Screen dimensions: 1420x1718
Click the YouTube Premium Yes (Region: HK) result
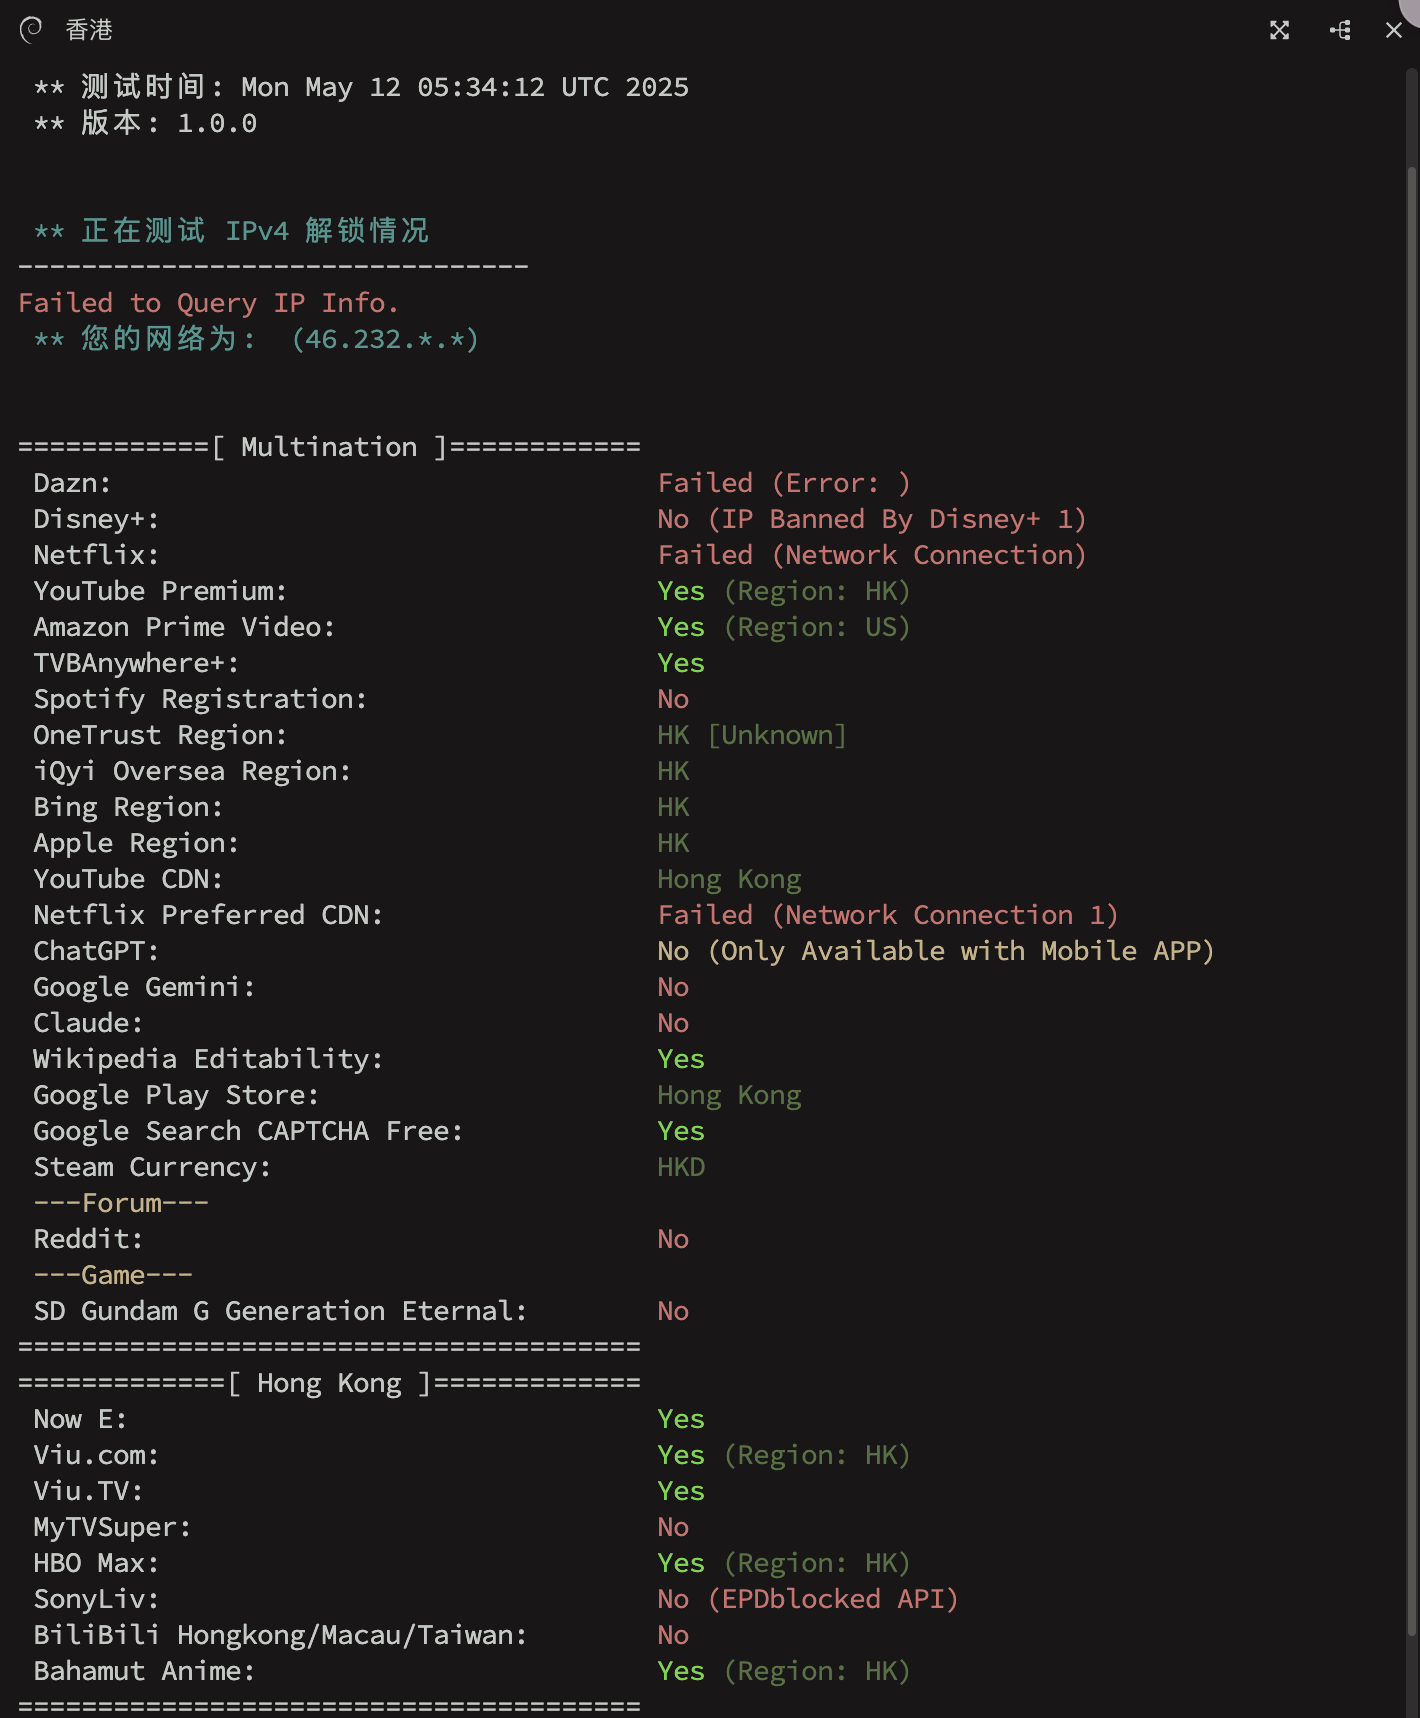pos(784,591)
